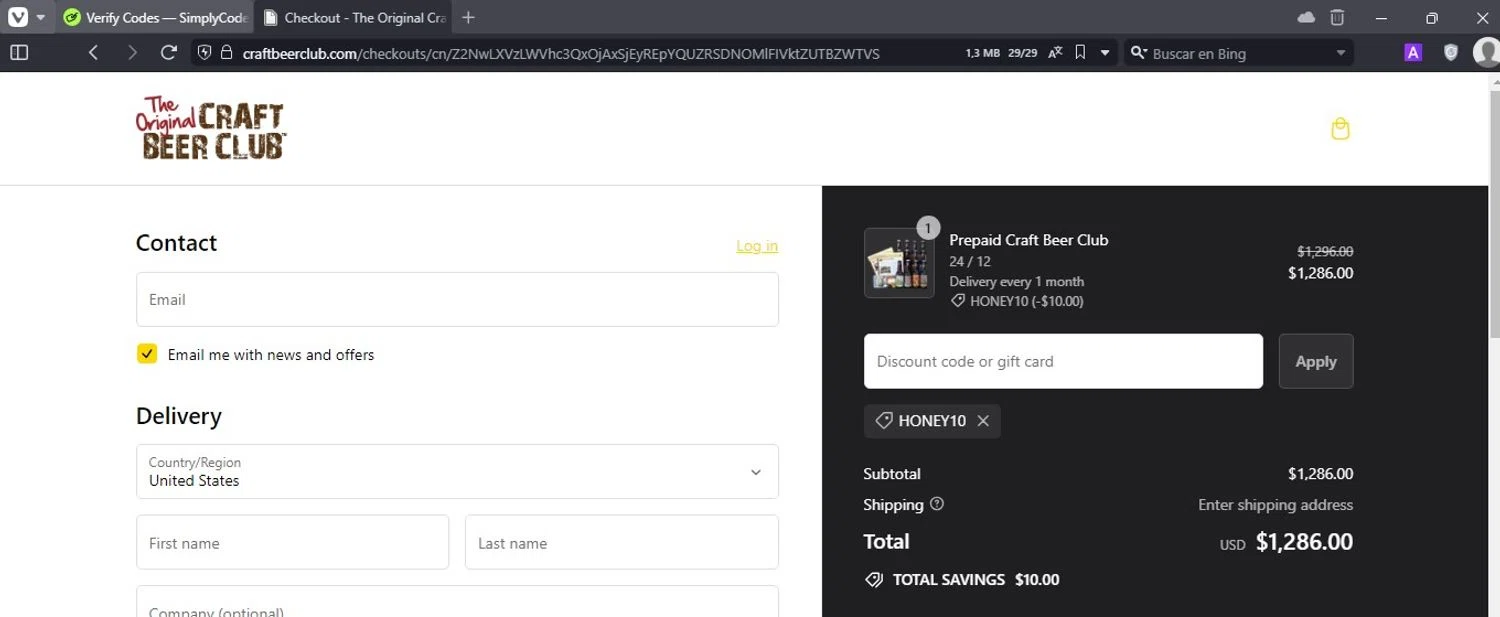
Task: Click the Apply discount button
Action: [x=1316, y=361]
